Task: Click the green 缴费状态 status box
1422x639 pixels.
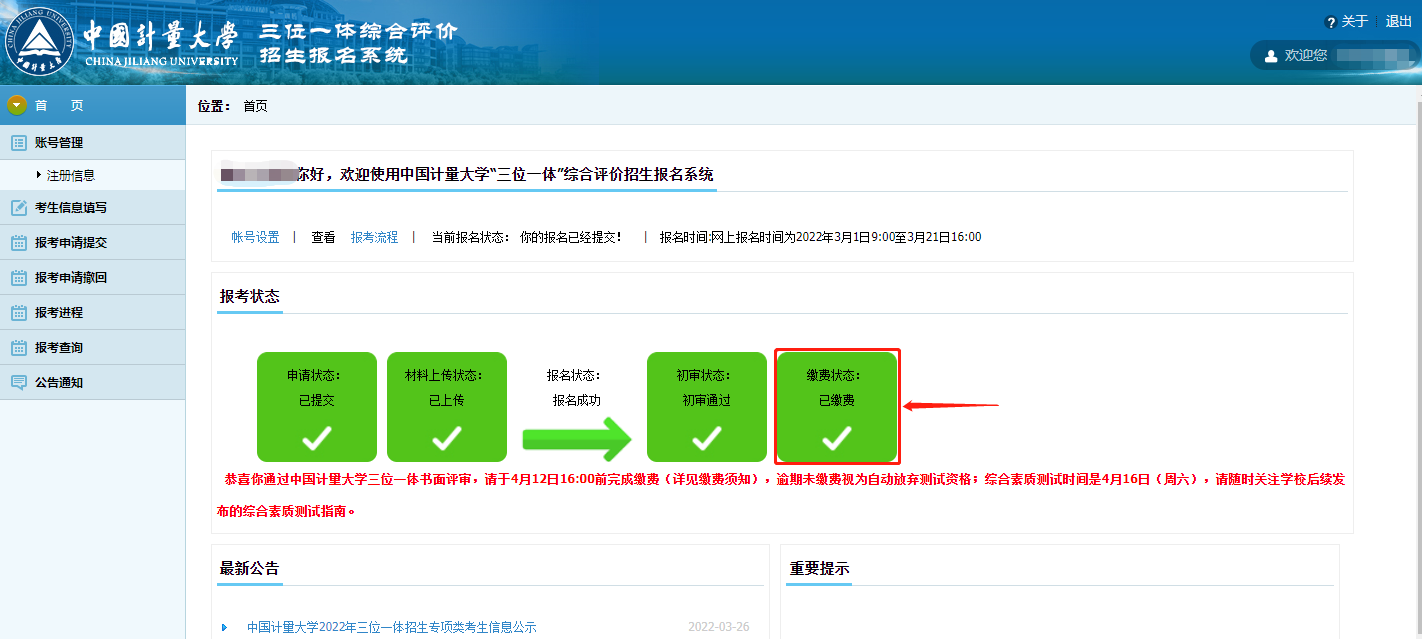Action: point(837,406)
